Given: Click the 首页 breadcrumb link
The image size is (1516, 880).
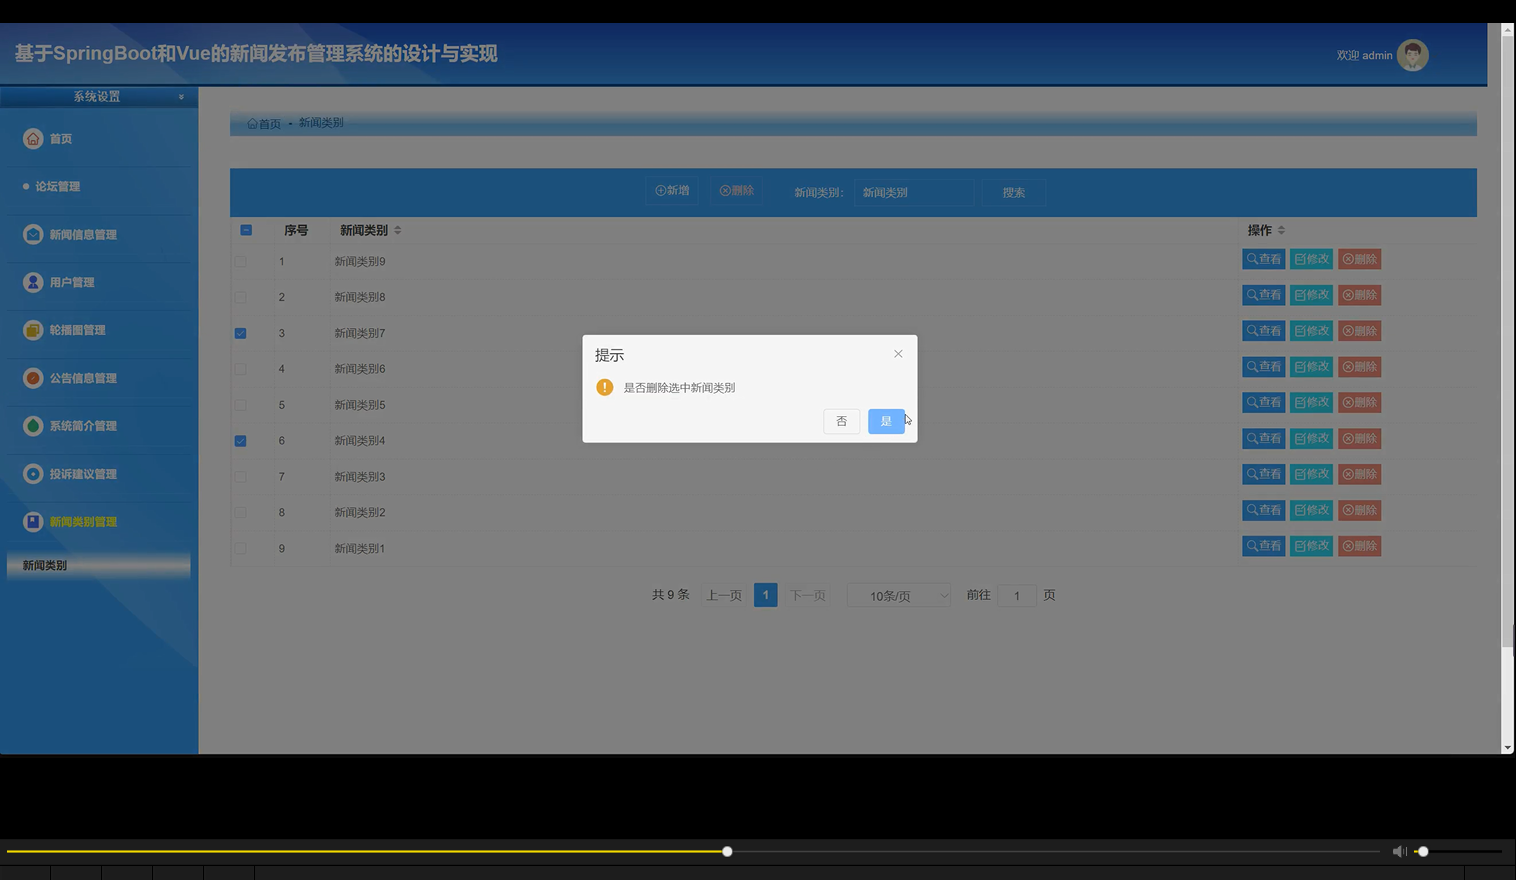Looking at the screenshot, I should (265, 122).
